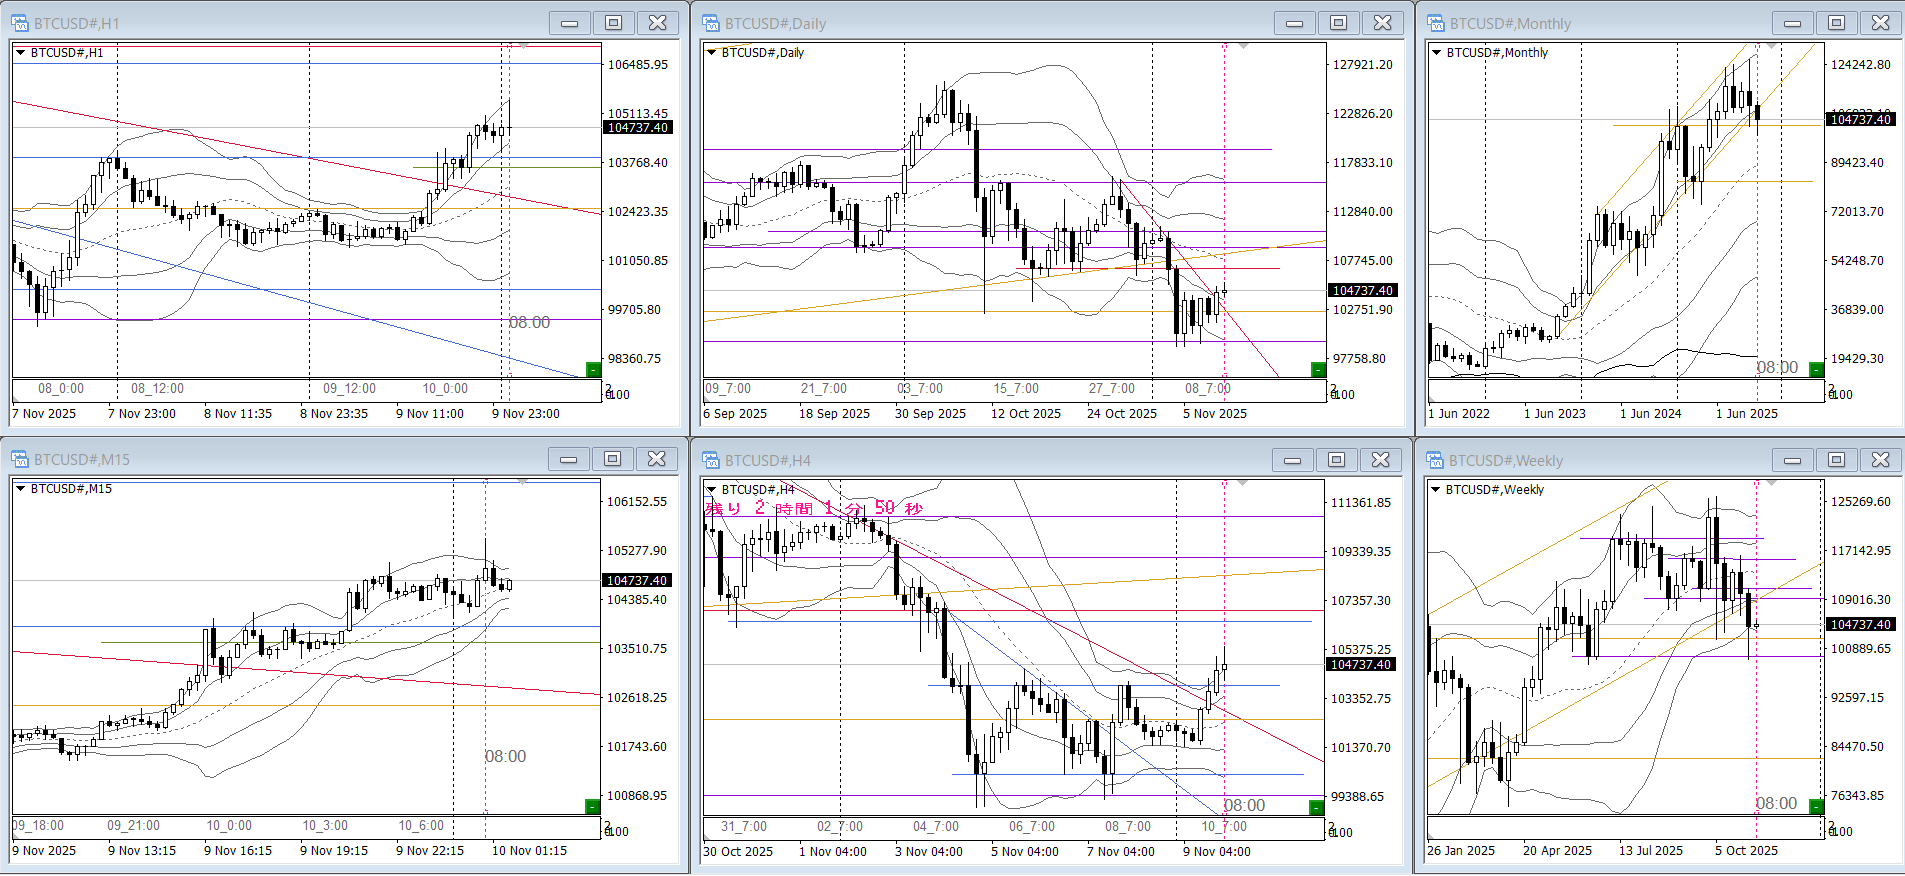Toggle the green minus button on H1 chart
Image resolution: width=1905 pixels, height=876 pixels.
[592, 370]
